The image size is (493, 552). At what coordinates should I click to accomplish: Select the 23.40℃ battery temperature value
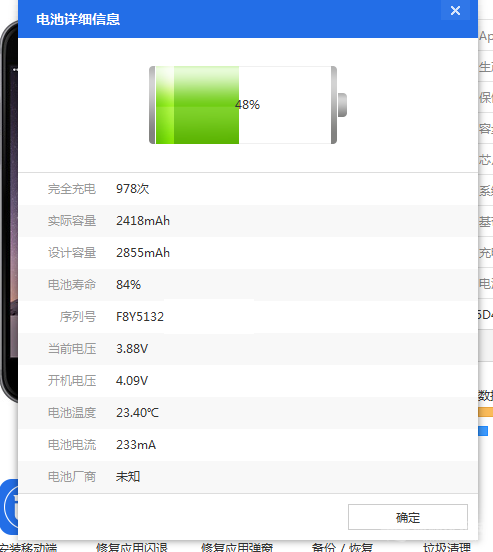(x=138, y=413)
